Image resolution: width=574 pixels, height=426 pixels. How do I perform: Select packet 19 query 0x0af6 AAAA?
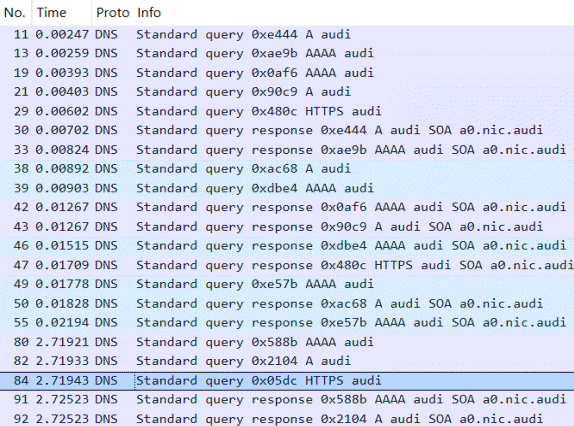coord(287,73)
